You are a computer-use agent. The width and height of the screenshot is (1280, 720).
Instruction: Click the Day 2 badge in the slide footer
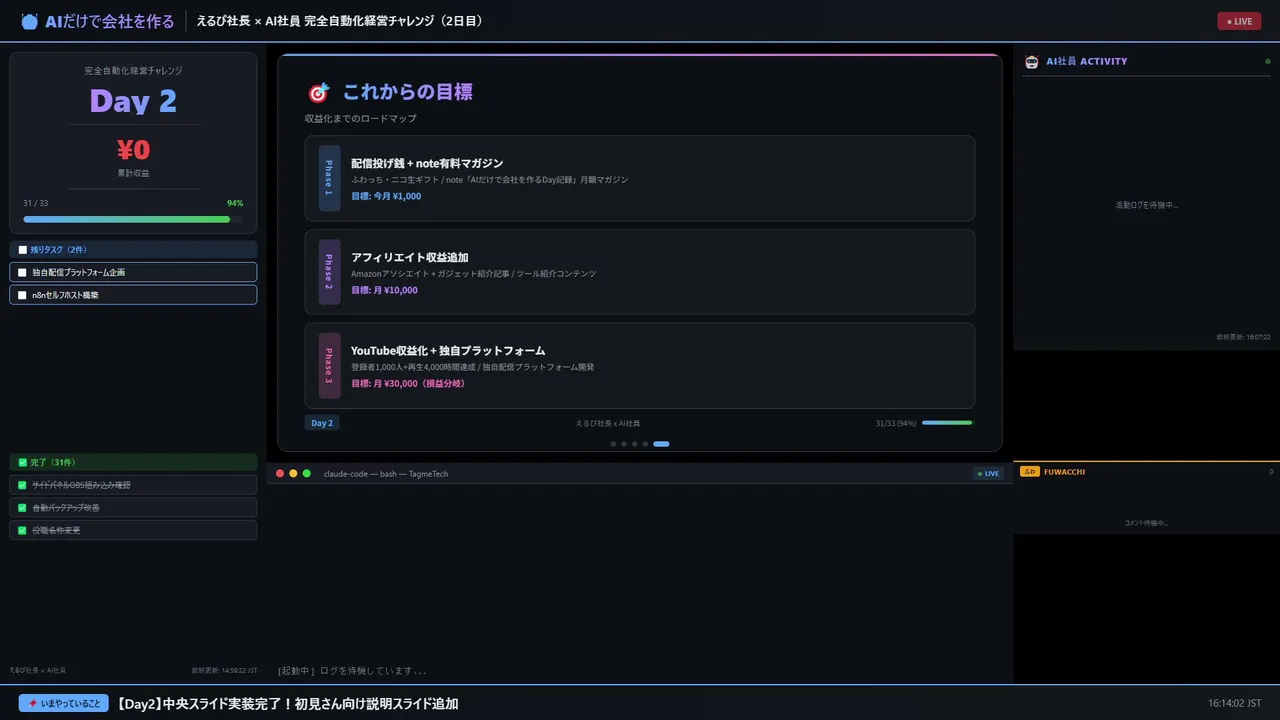tap(322, 423)
